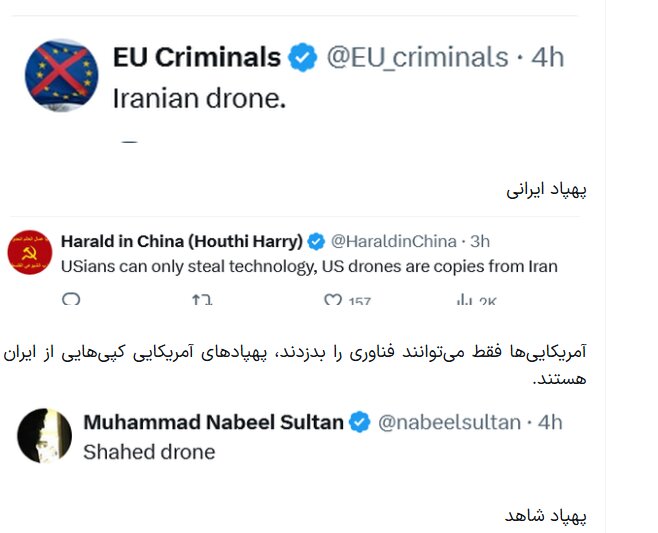This screenshot has height=533, width=658.
Task: Like the tweet about US drones
Action: coord(333,298)
